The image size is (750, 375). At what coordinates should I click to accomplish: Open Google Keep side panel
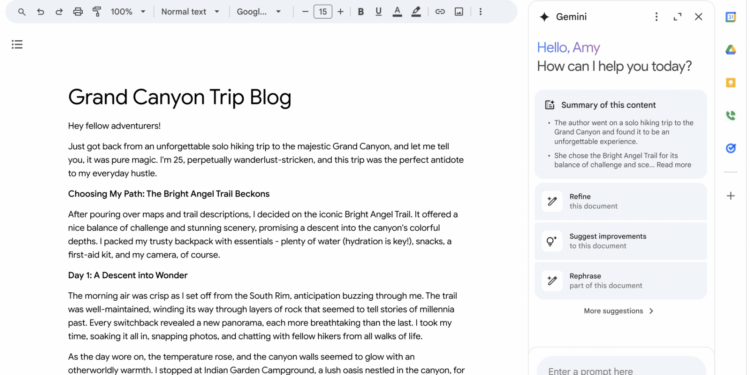pos(730,82)
